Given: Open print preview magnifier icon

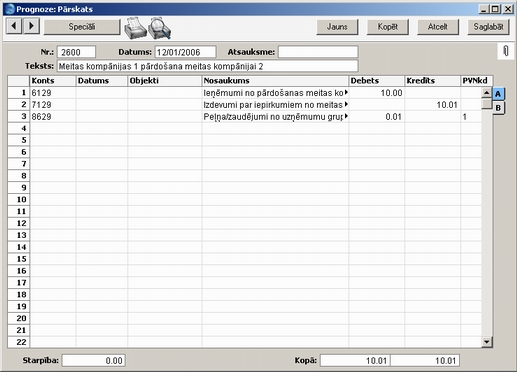Looking at the screenshot, I should tap(160, 28).
